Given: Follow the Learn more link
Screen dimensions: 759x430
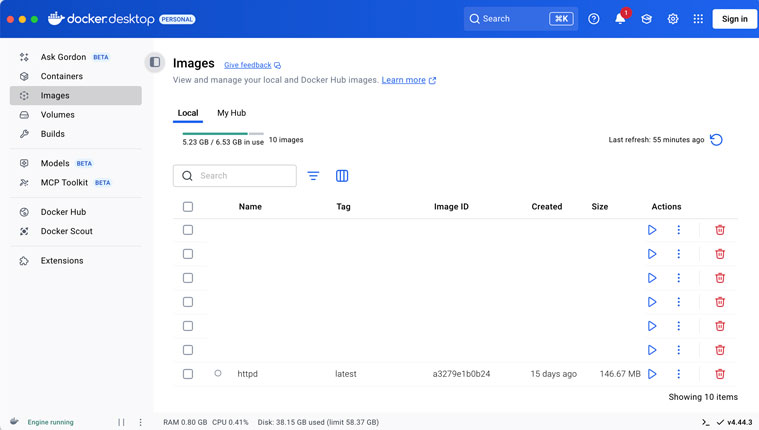Looking at the screenshot, I should click(409, 80).
